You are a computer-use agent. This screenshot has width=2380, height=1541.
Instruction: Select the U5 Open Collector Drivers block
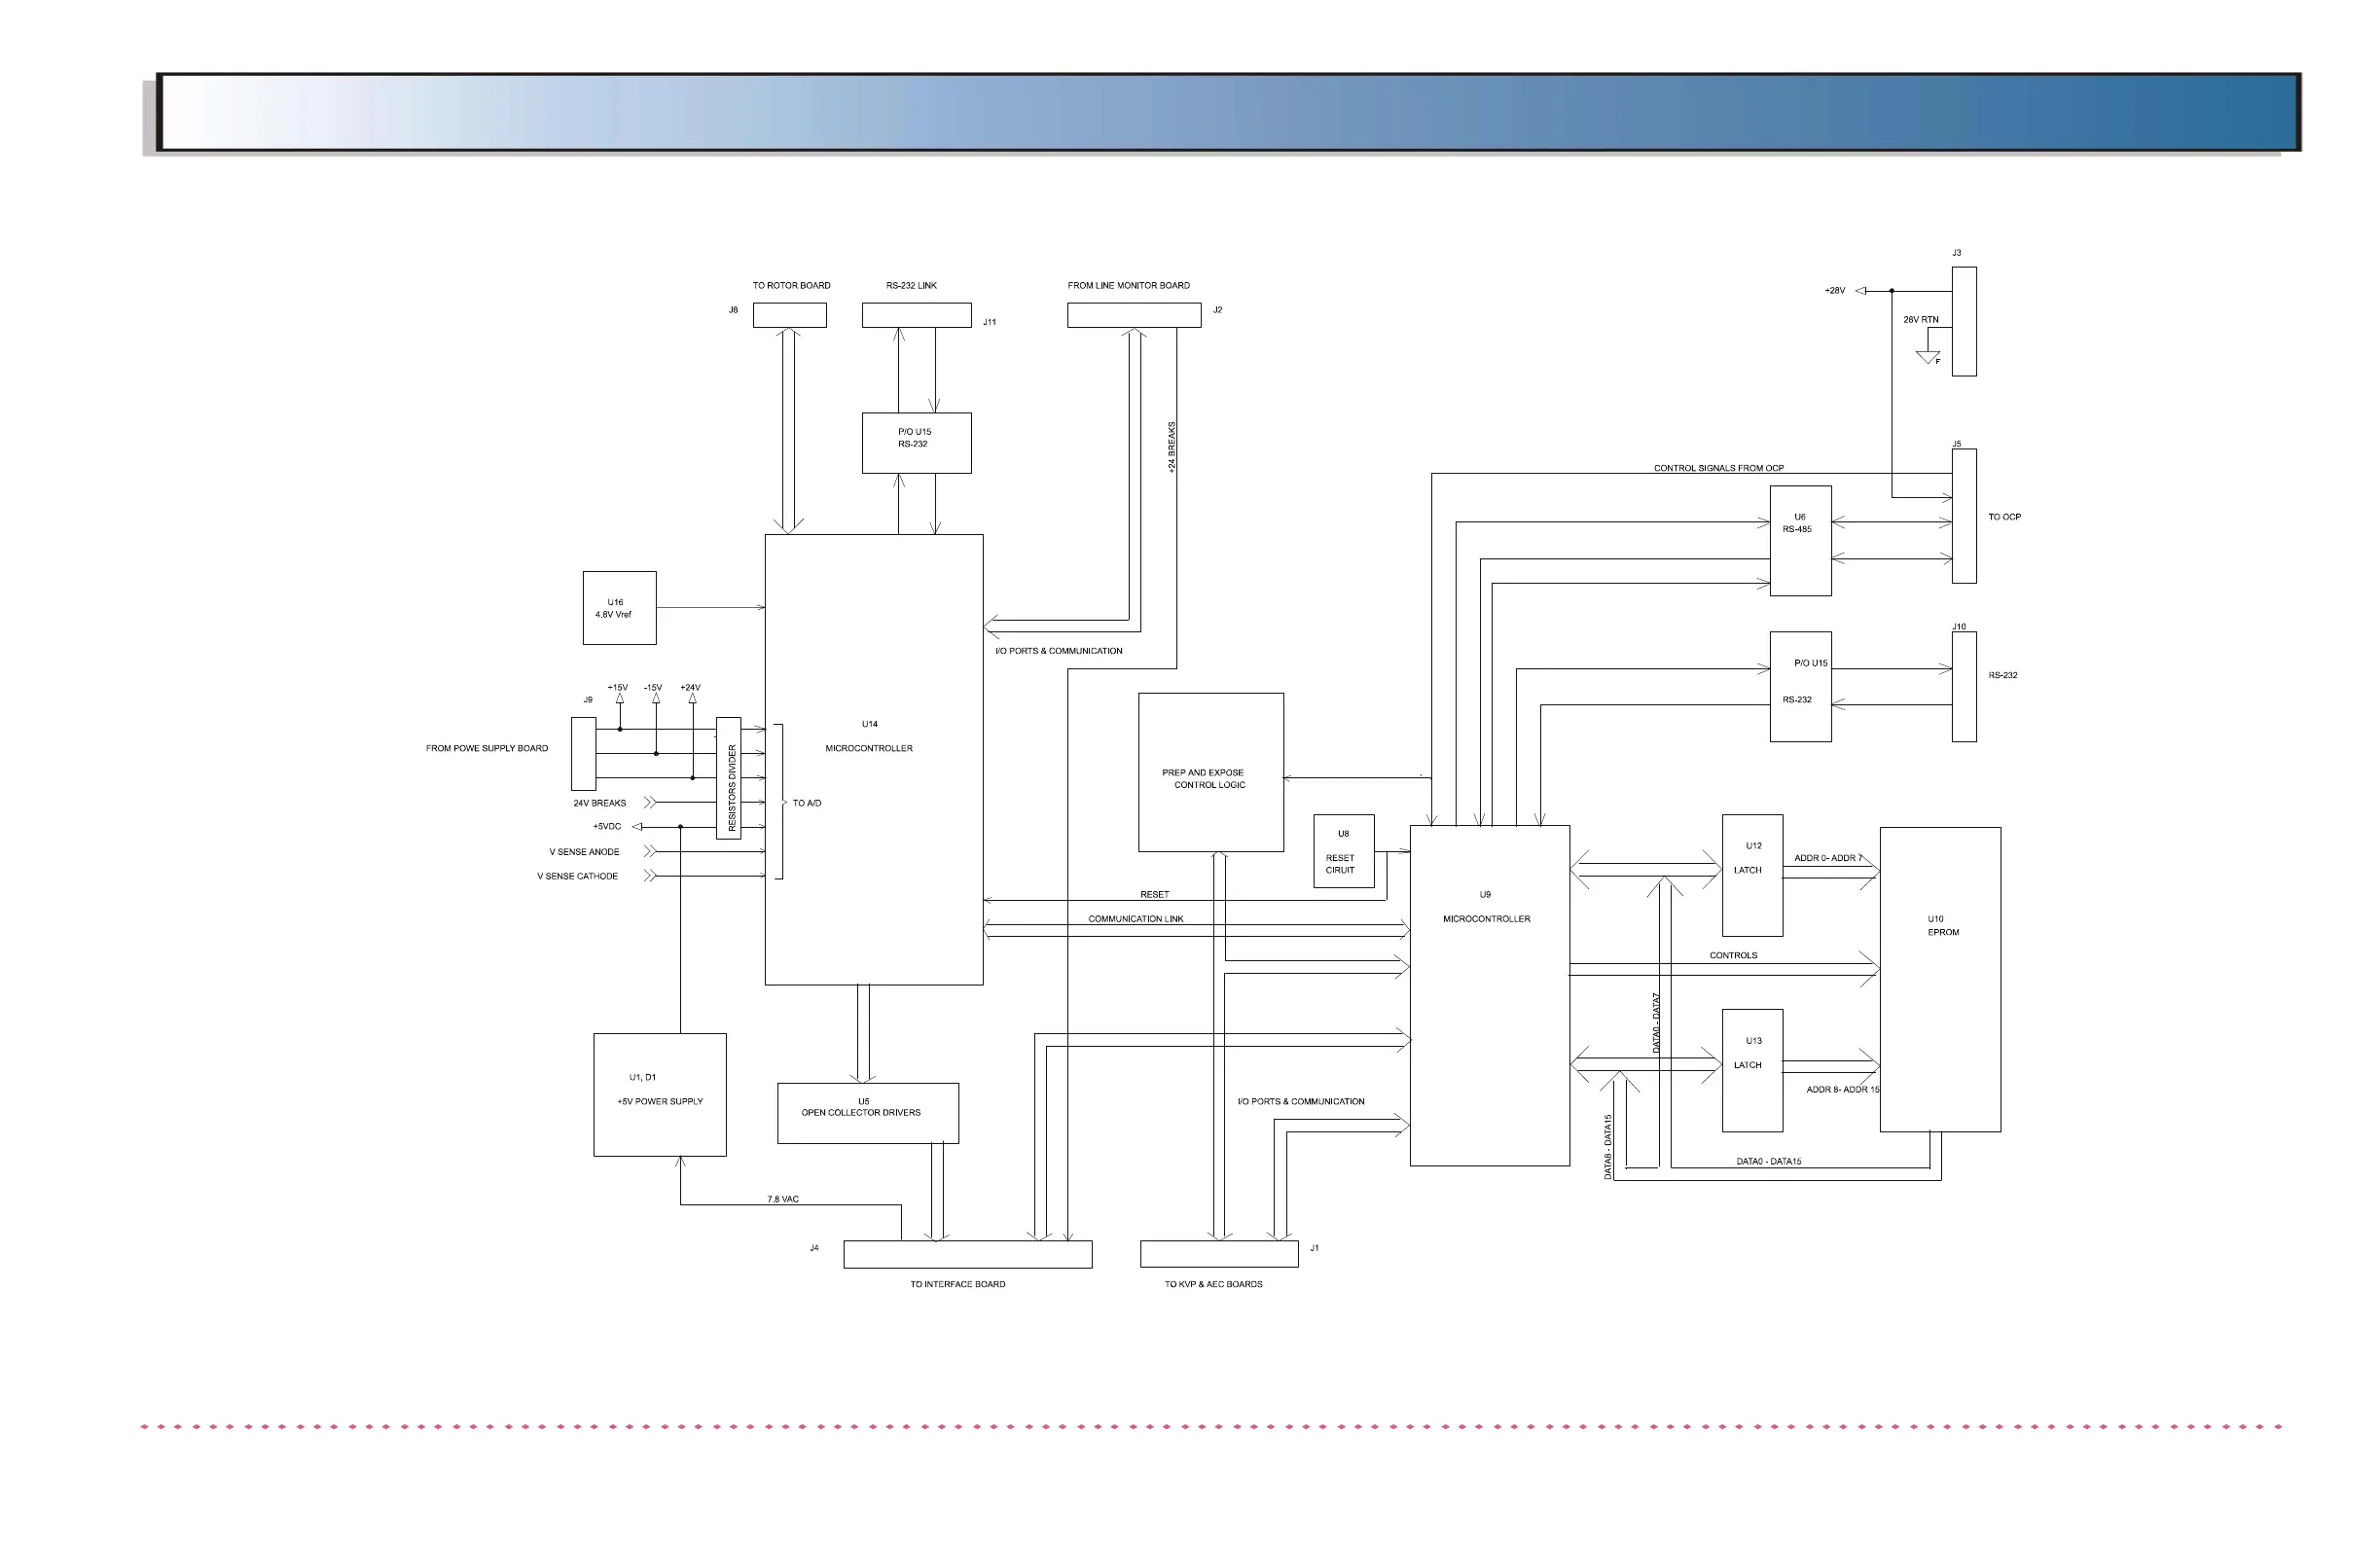pyautogui.click(x=867, y=1113)
